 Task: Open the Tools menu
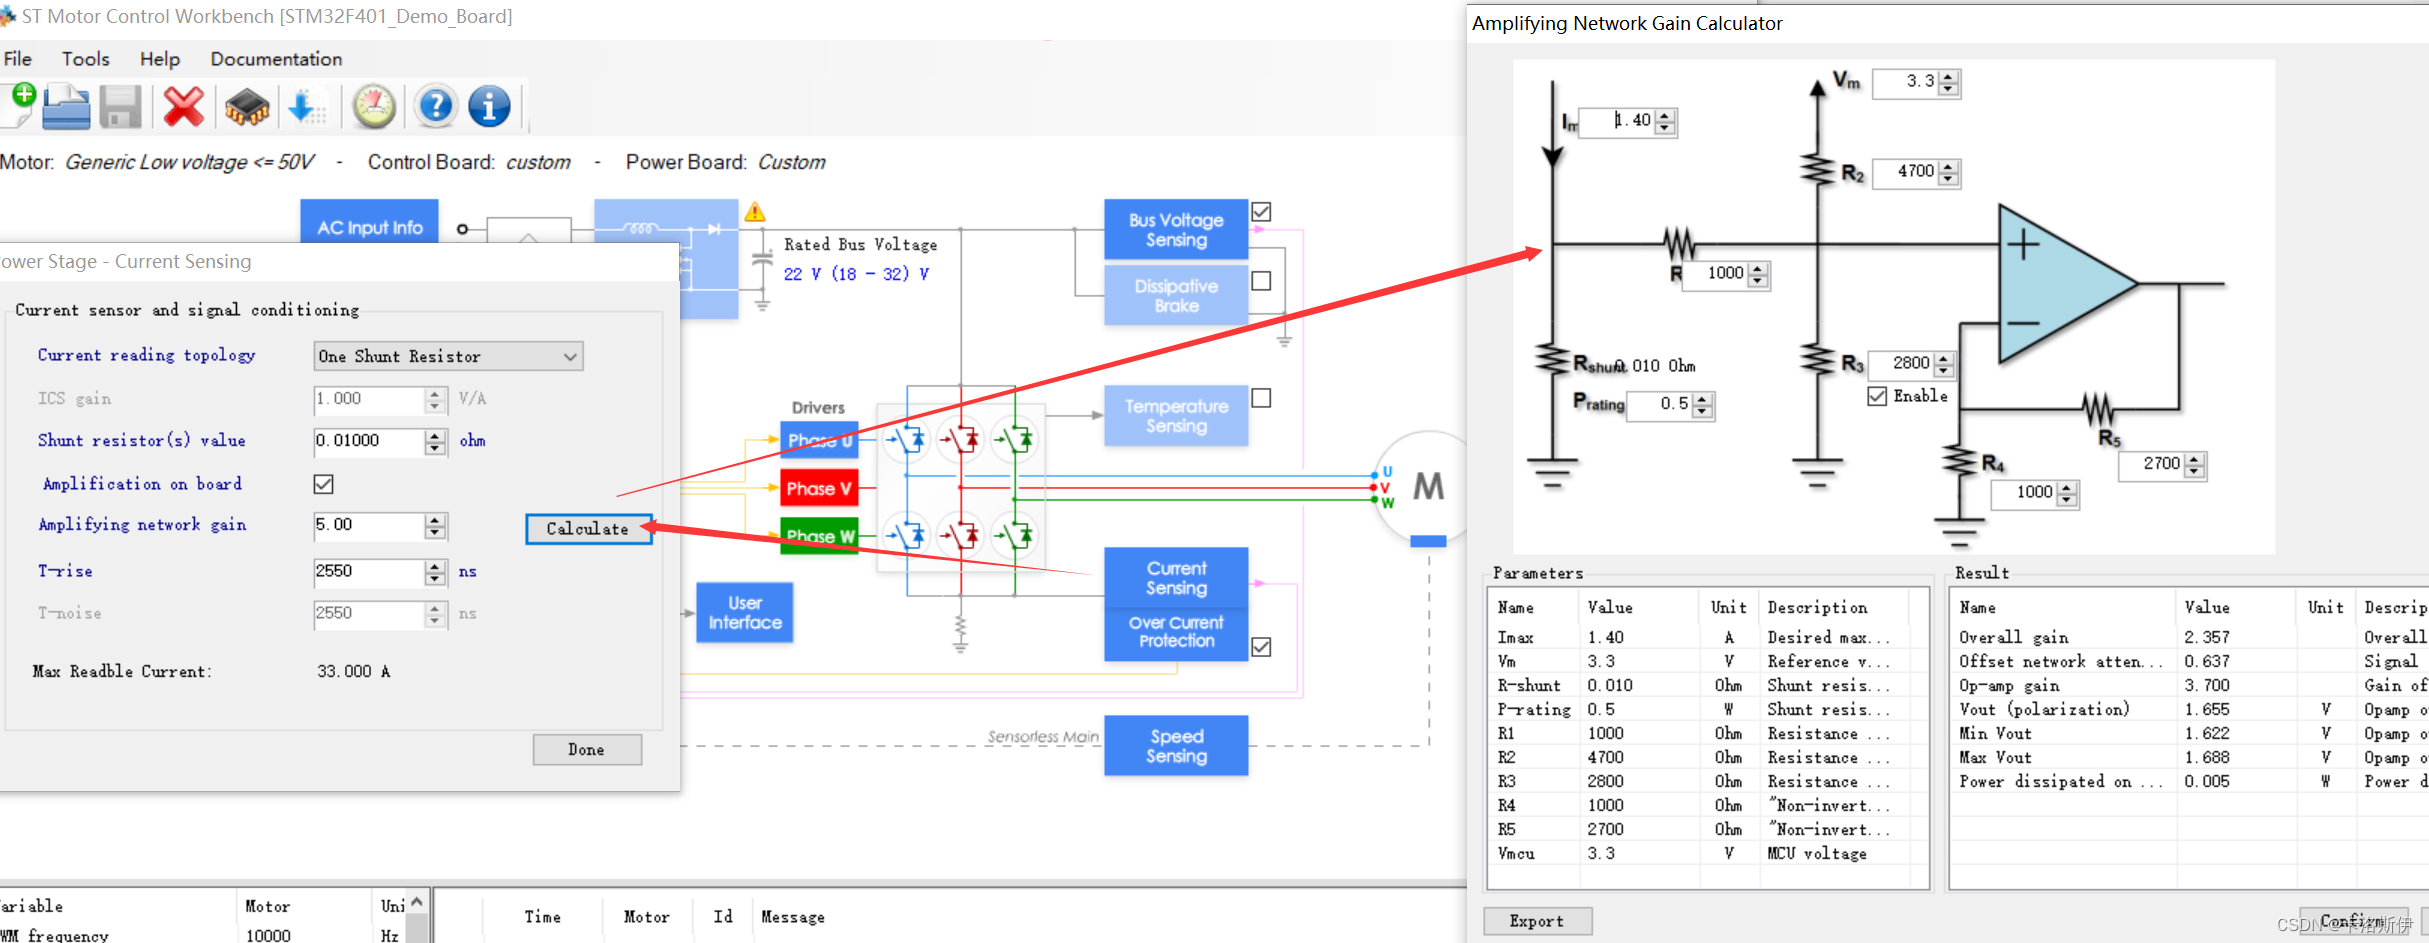pos(86,59)
